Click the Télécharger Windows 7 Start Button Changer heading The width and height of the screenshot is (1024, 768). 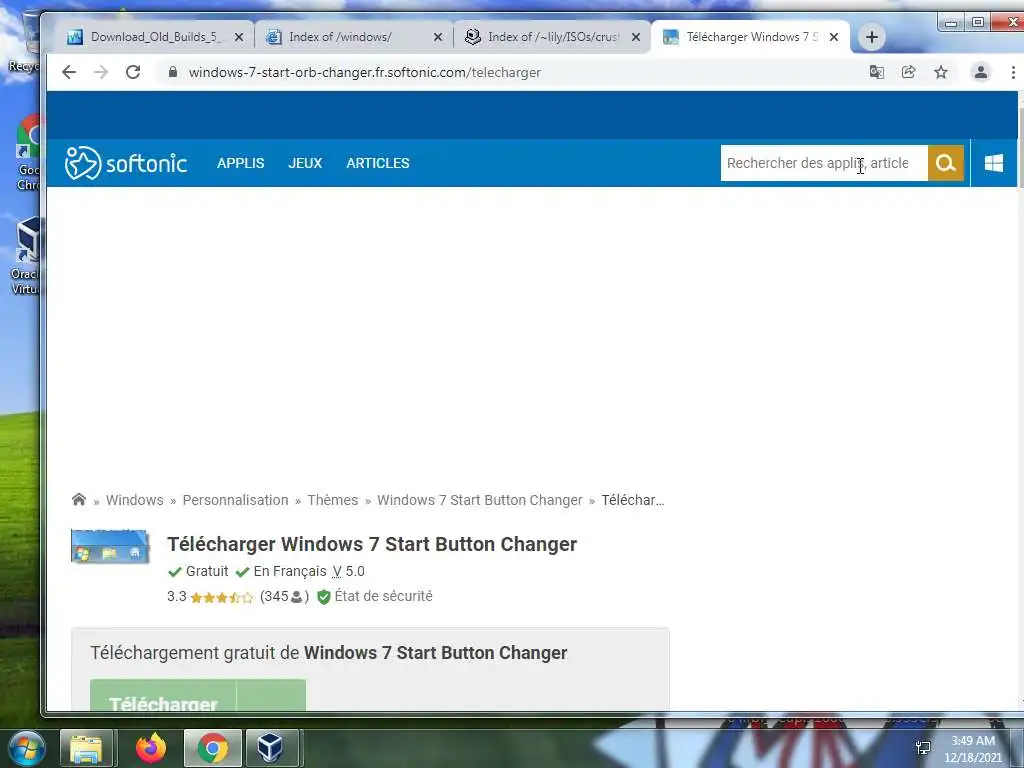coord(372,544)
